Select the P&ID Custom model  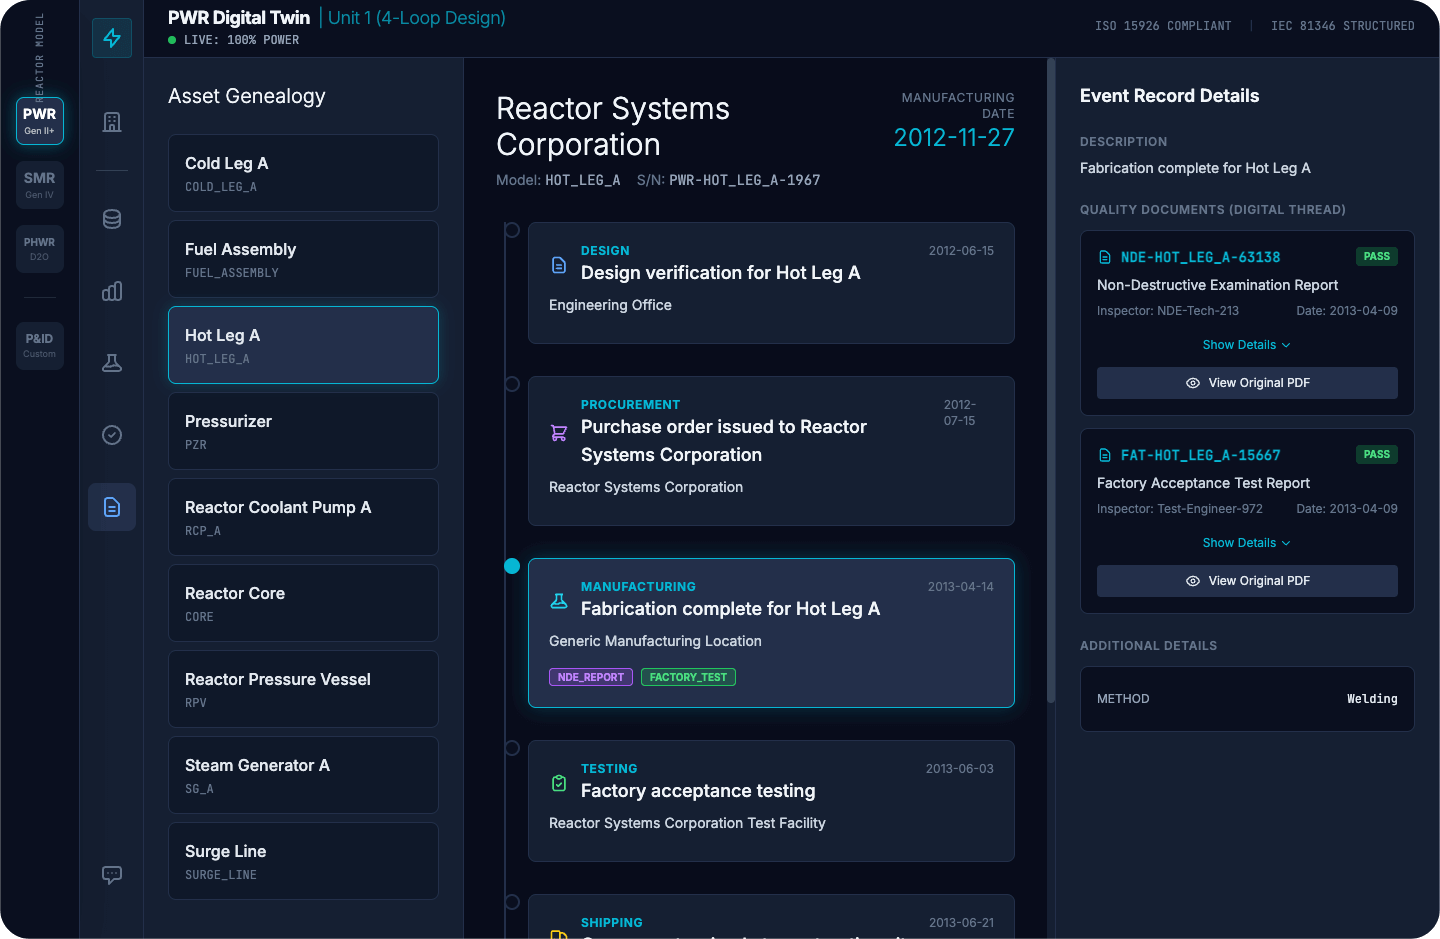pos(40,345)
